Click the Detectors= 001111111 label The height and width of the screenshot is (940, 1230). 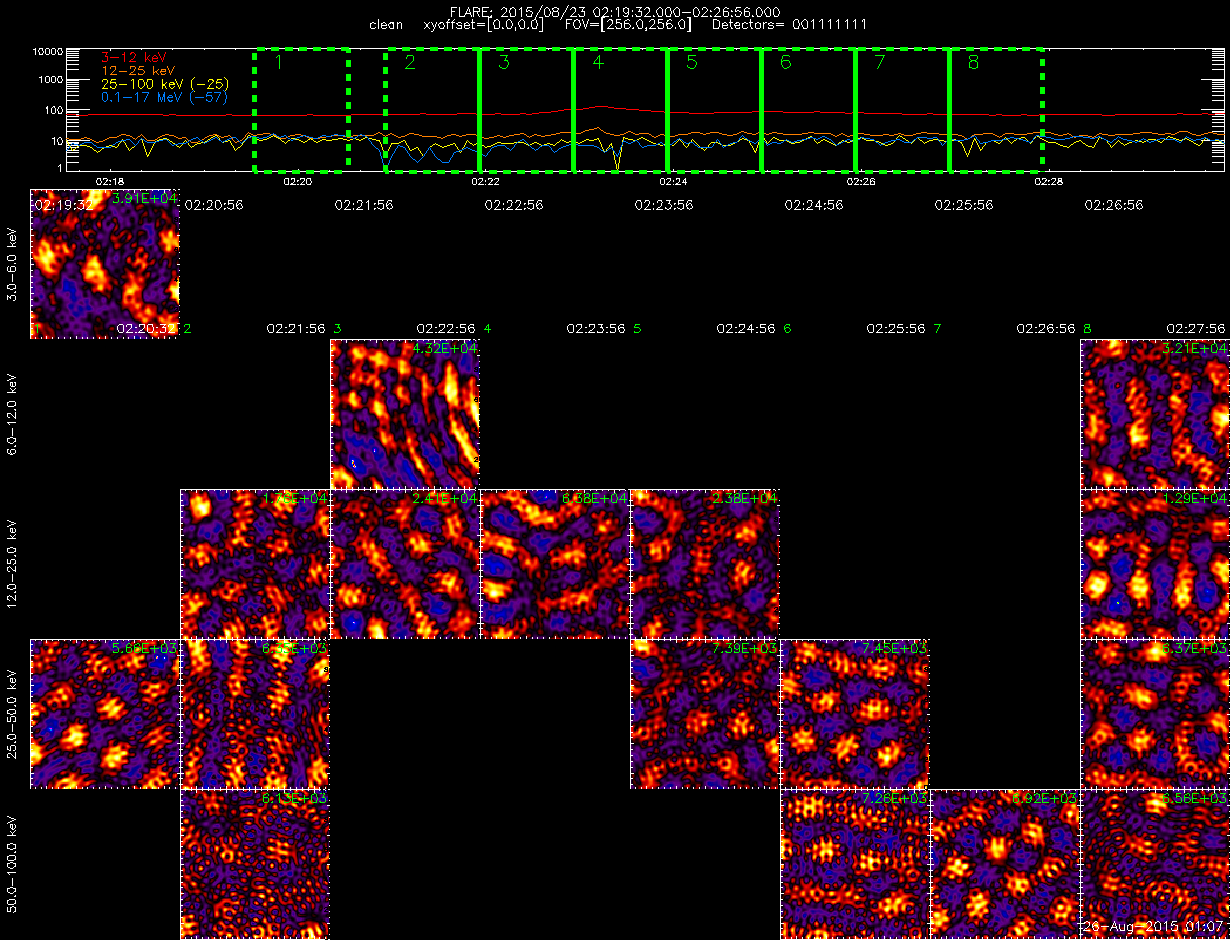click(788, 24)
